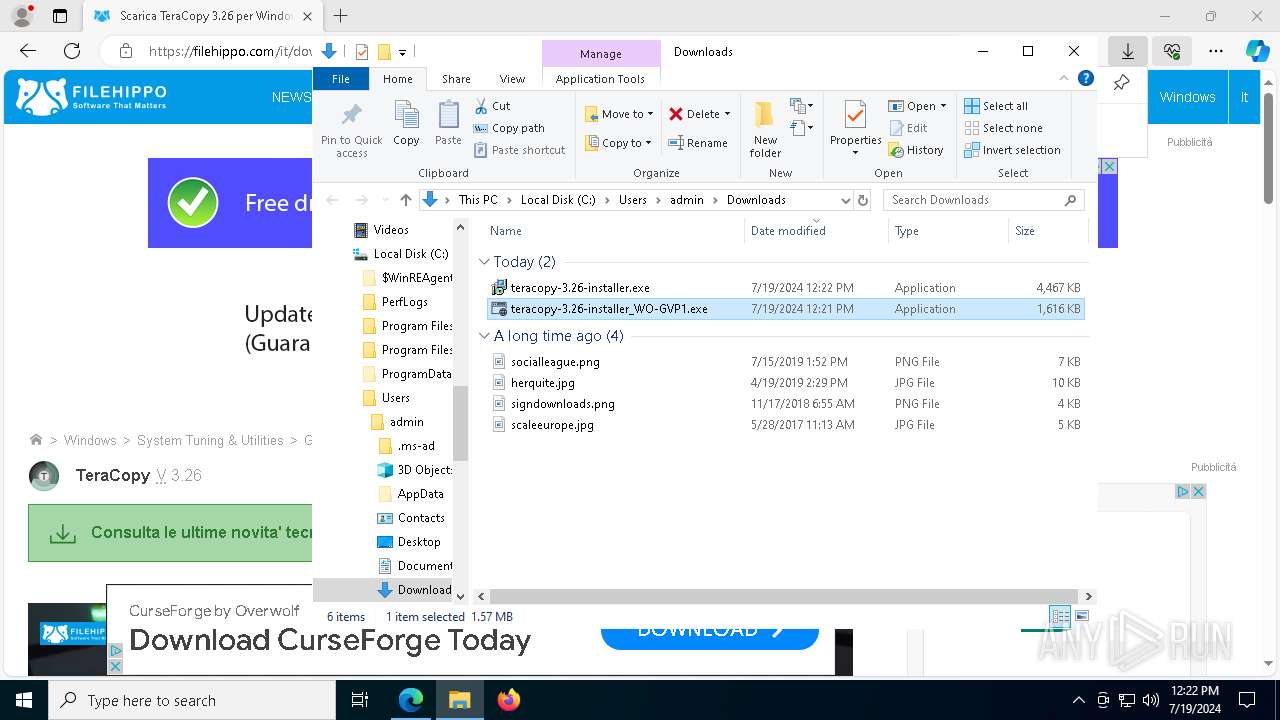Image resolution: width=1280 pixels, height=720 pixels.
Task: Open the File menu tab
Action: click(341, 79)
